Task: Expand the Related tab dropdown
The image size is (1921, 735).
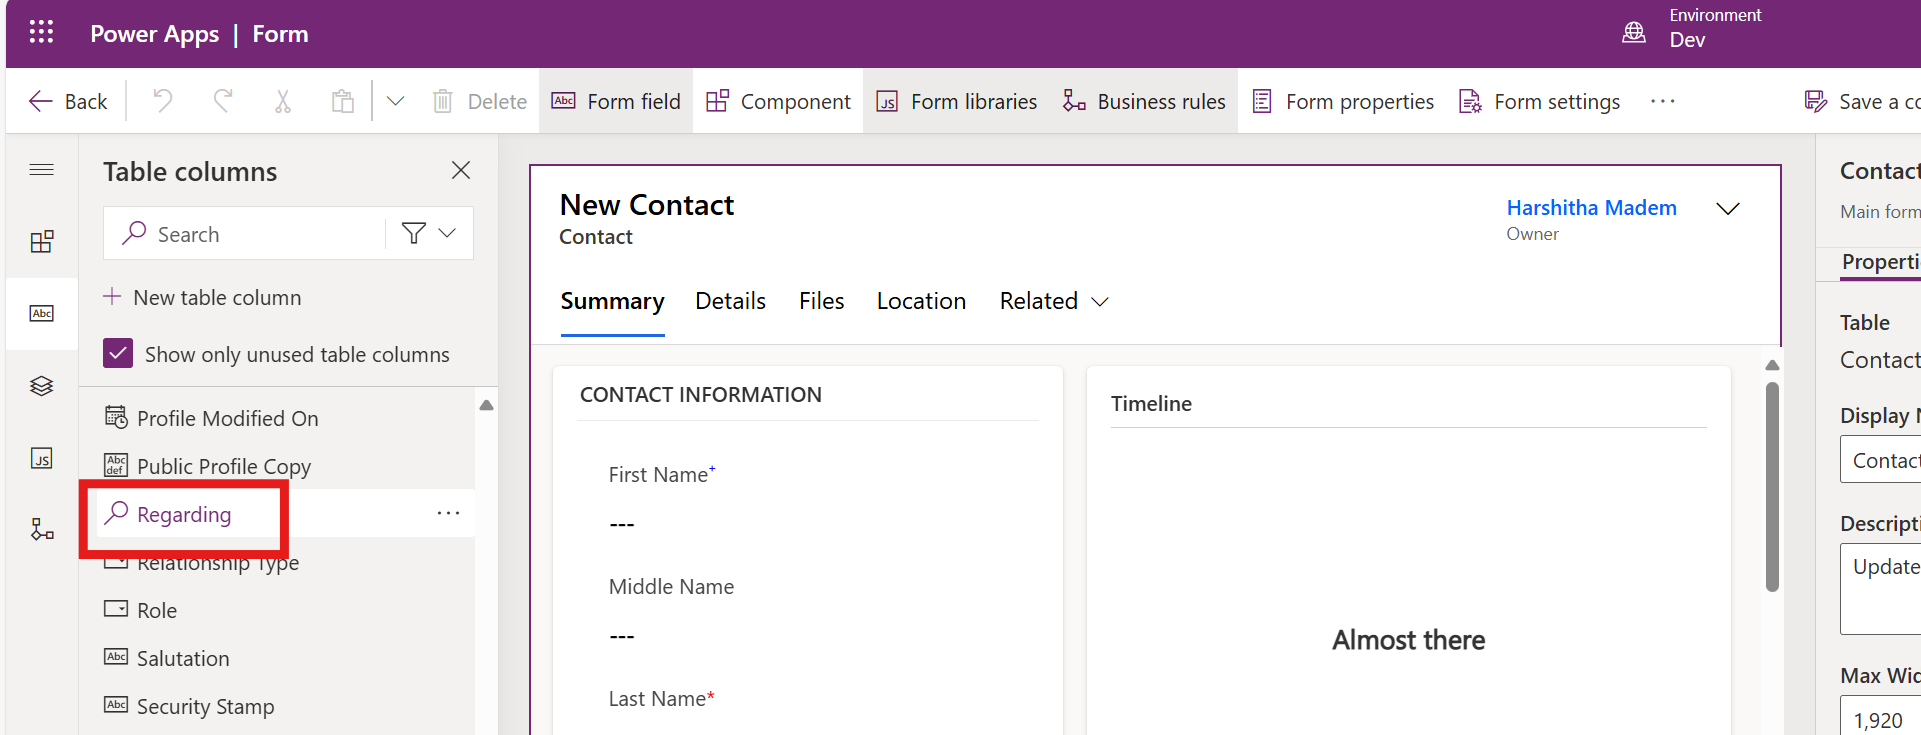Action: (1100, 302)
